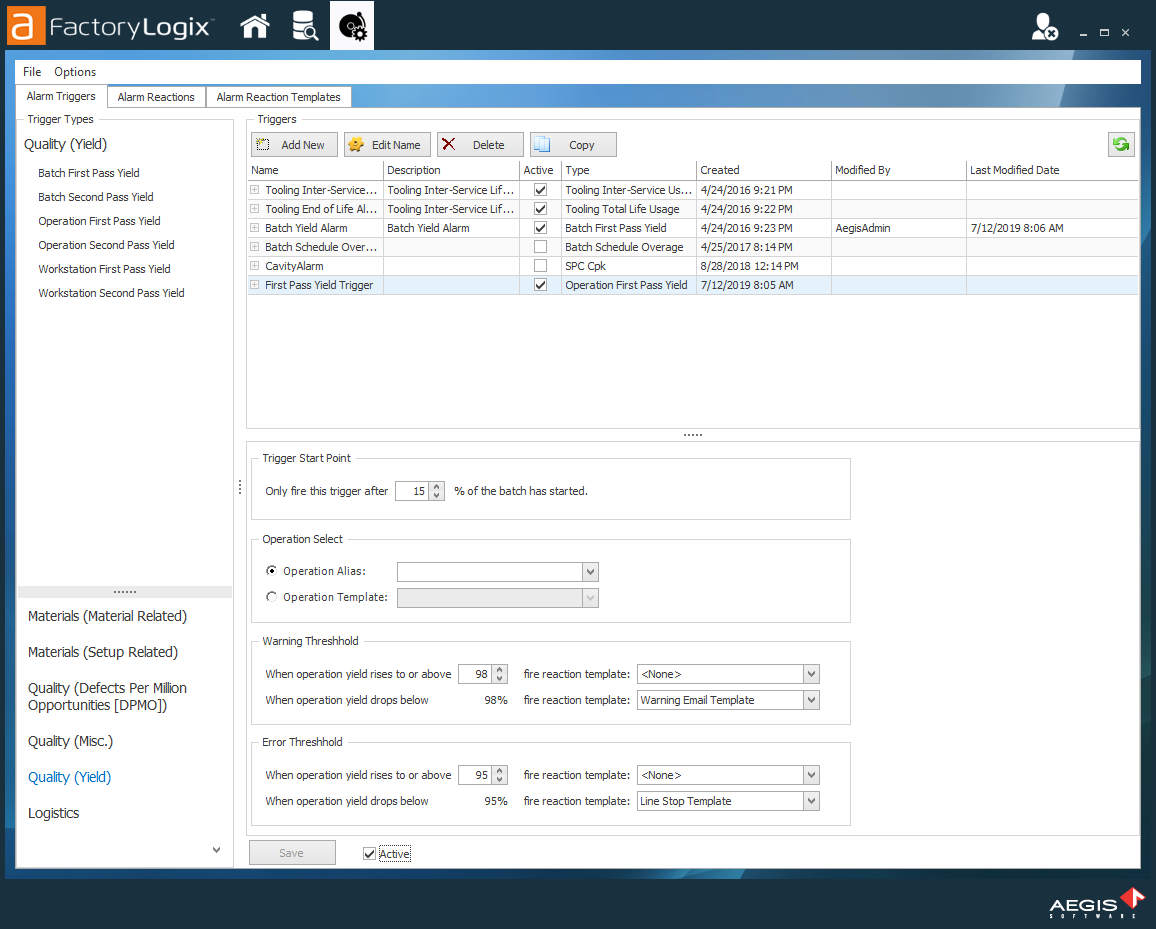Click the Edit Name brush icon

pos(357,144)
